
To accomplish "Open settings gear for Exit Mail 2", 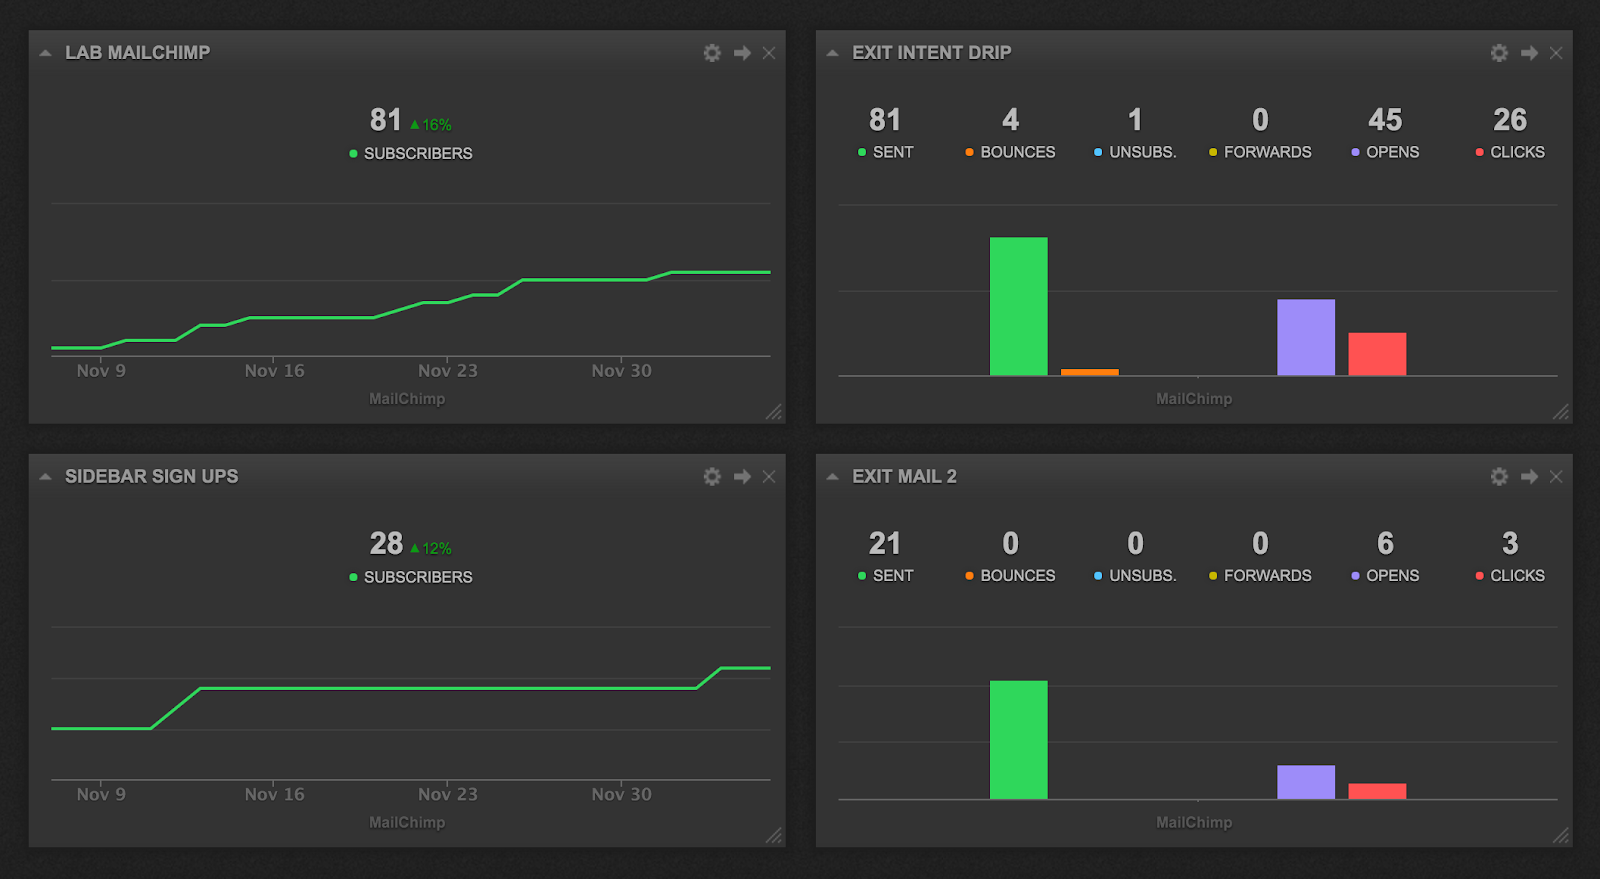I will (1499, 477).
